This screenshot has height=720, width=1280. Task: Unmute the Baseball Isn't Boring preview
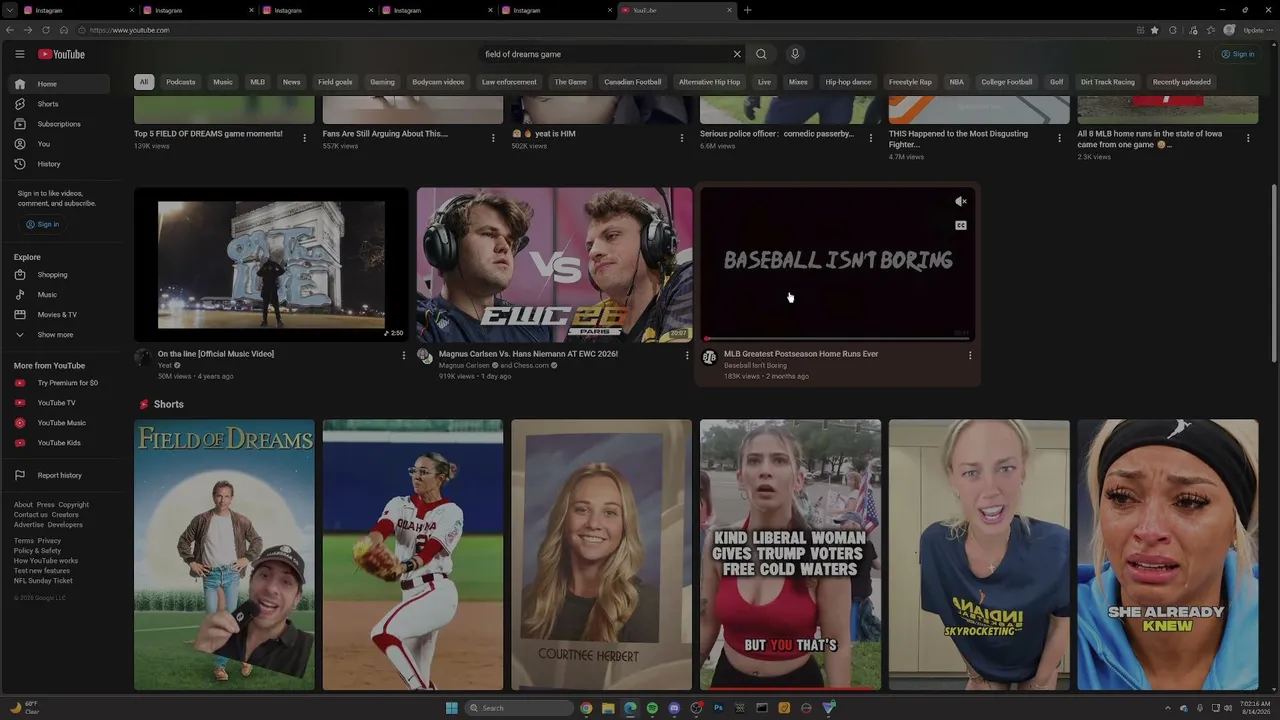tap(961, 202)
